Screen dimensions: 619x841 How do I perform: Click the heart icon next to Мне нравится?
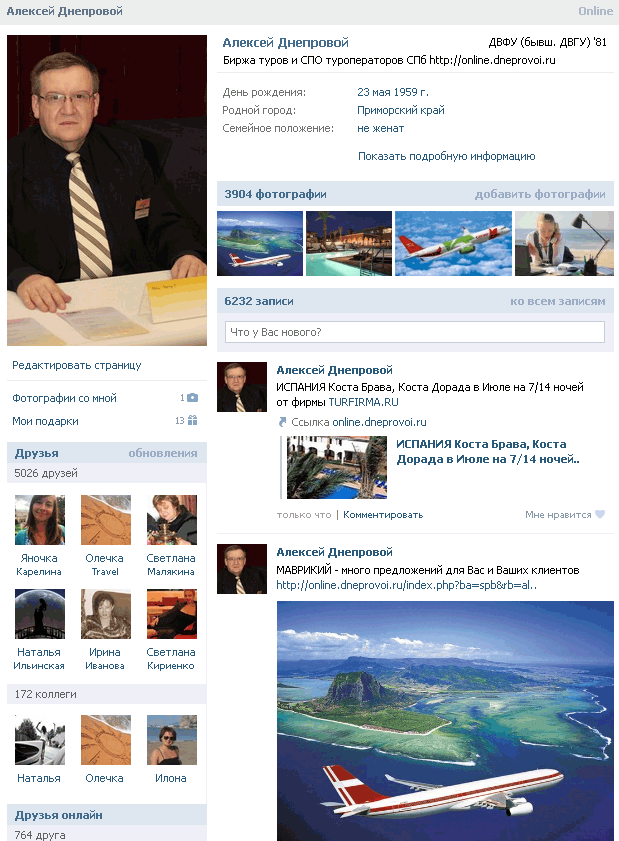pos(600,514)
